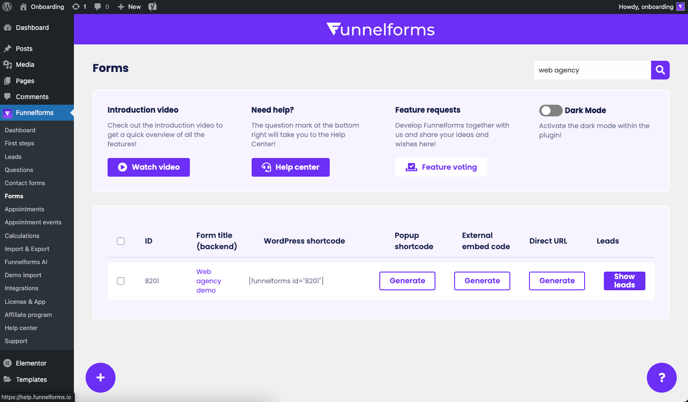Open the Calculations submenu
Image resolution: width=688 pixels, height=402 pixels.
tap(22, 236)
